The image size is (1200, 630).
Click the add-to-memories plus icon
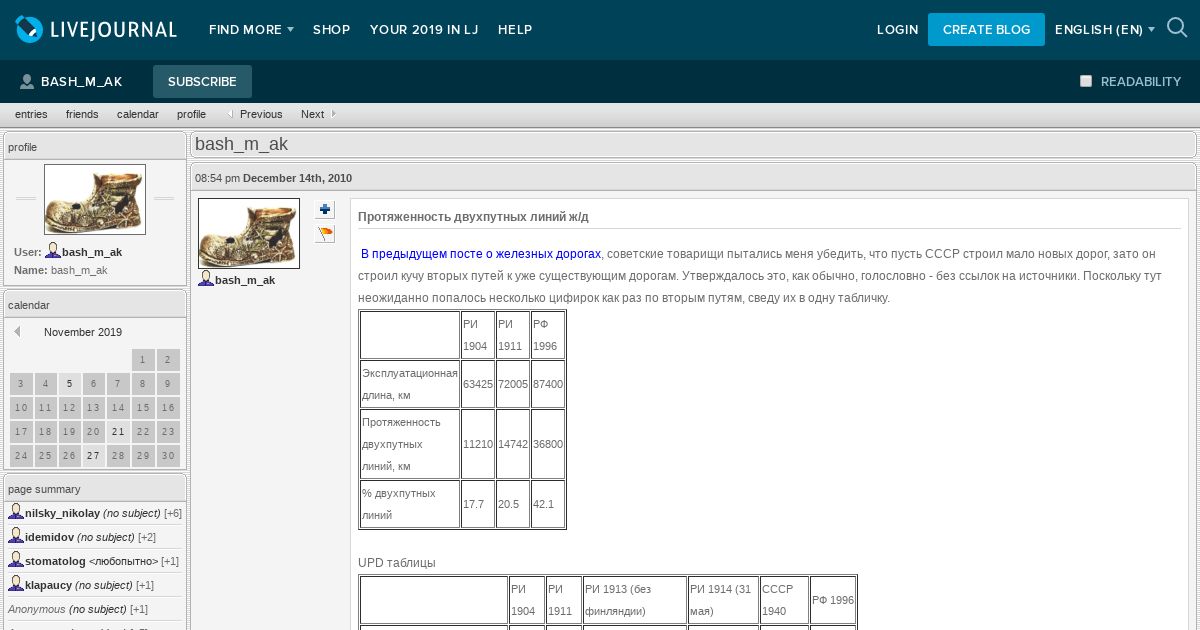click(325, 210)
